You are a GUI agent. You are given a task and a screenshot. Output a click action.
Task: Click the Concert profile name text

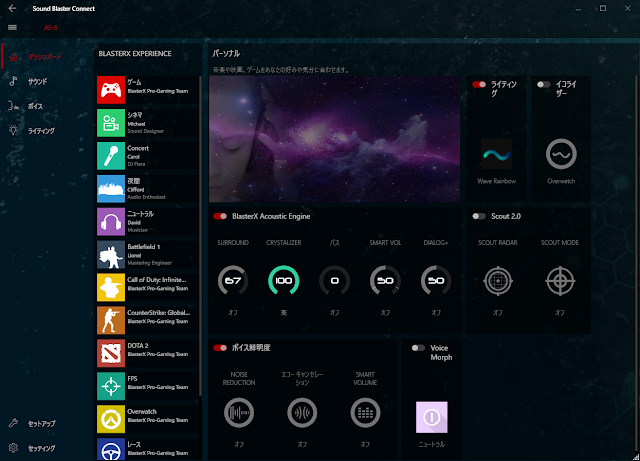click(138, 148)
